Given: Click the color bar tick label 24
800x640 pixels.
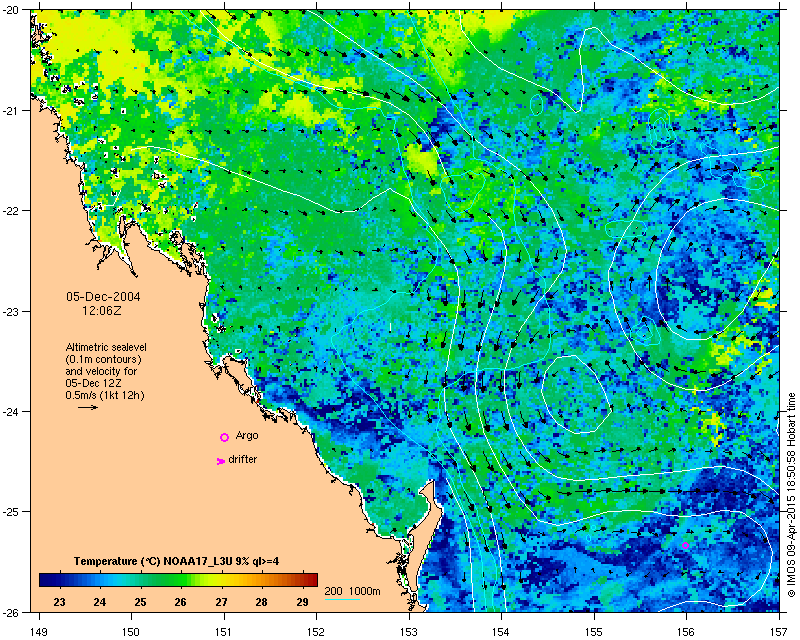Looking at the screenshot, I should point(99,602).
